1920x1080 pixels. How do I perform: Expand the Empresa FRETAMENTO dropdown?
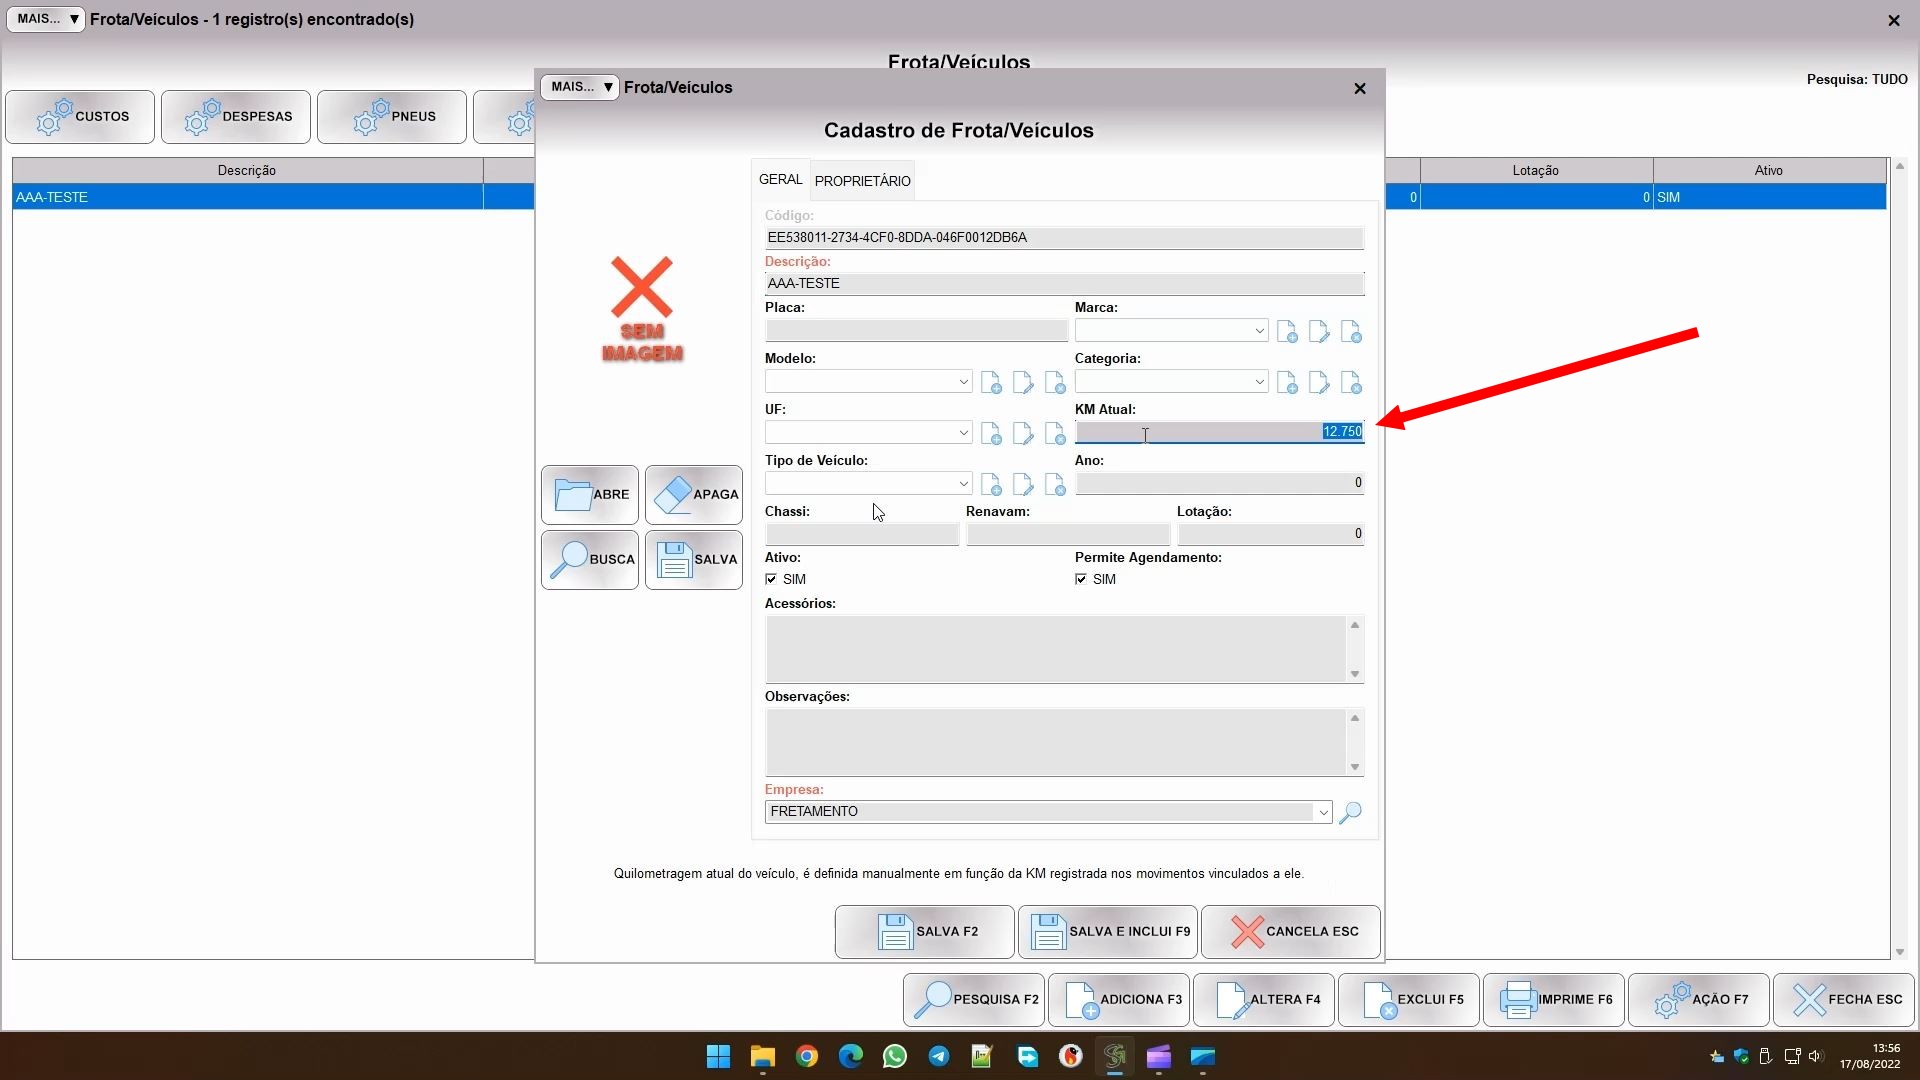[1323, 812]
